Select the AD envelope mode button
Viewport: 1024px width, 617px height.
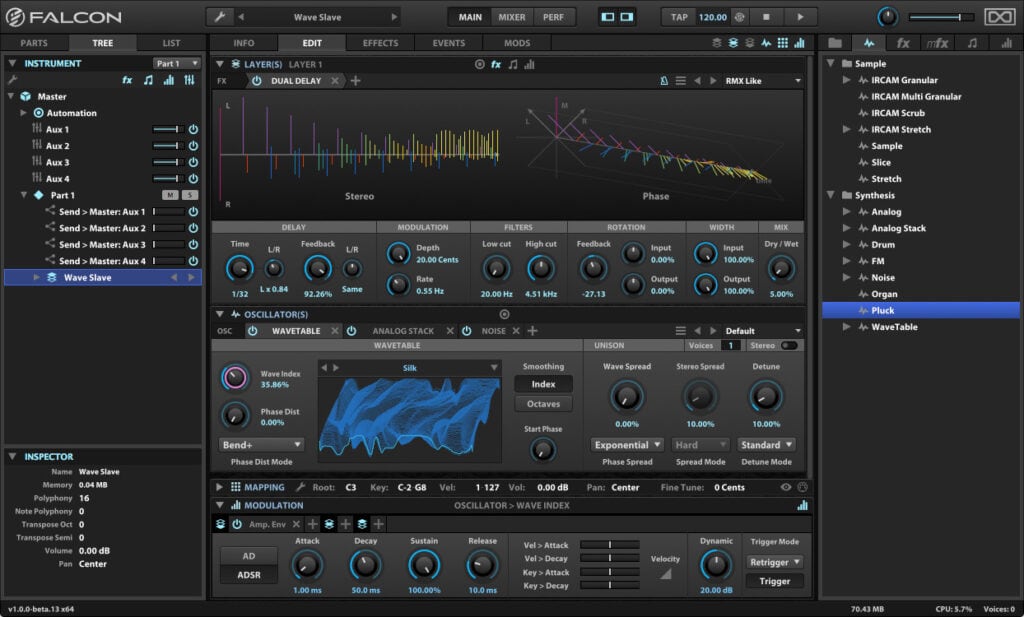[x=249, y=556]
